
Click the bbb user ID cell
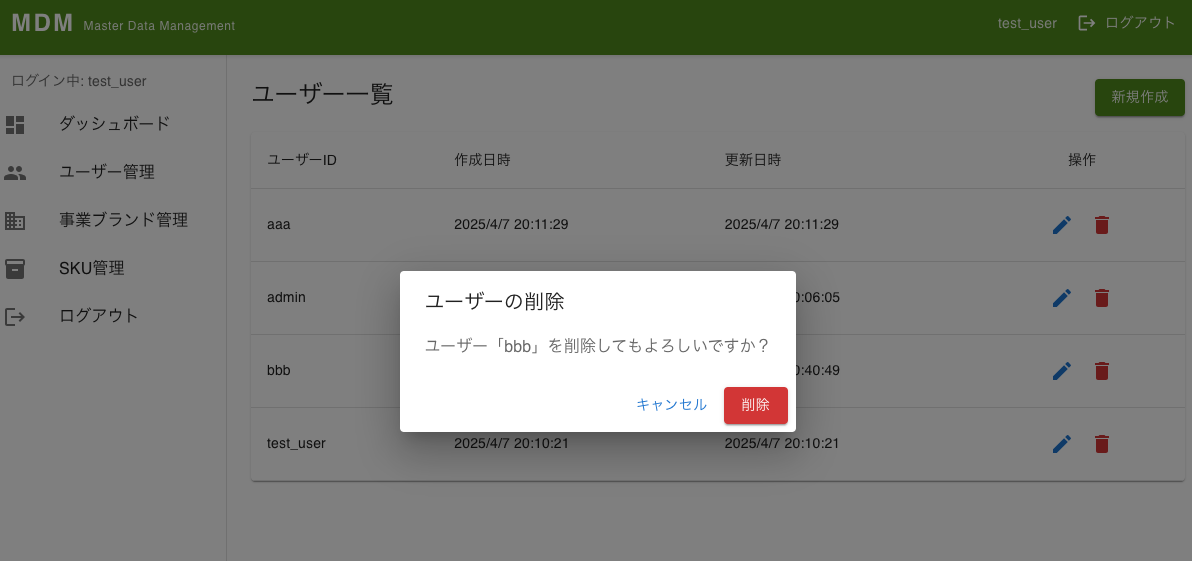tap(279, 370)
